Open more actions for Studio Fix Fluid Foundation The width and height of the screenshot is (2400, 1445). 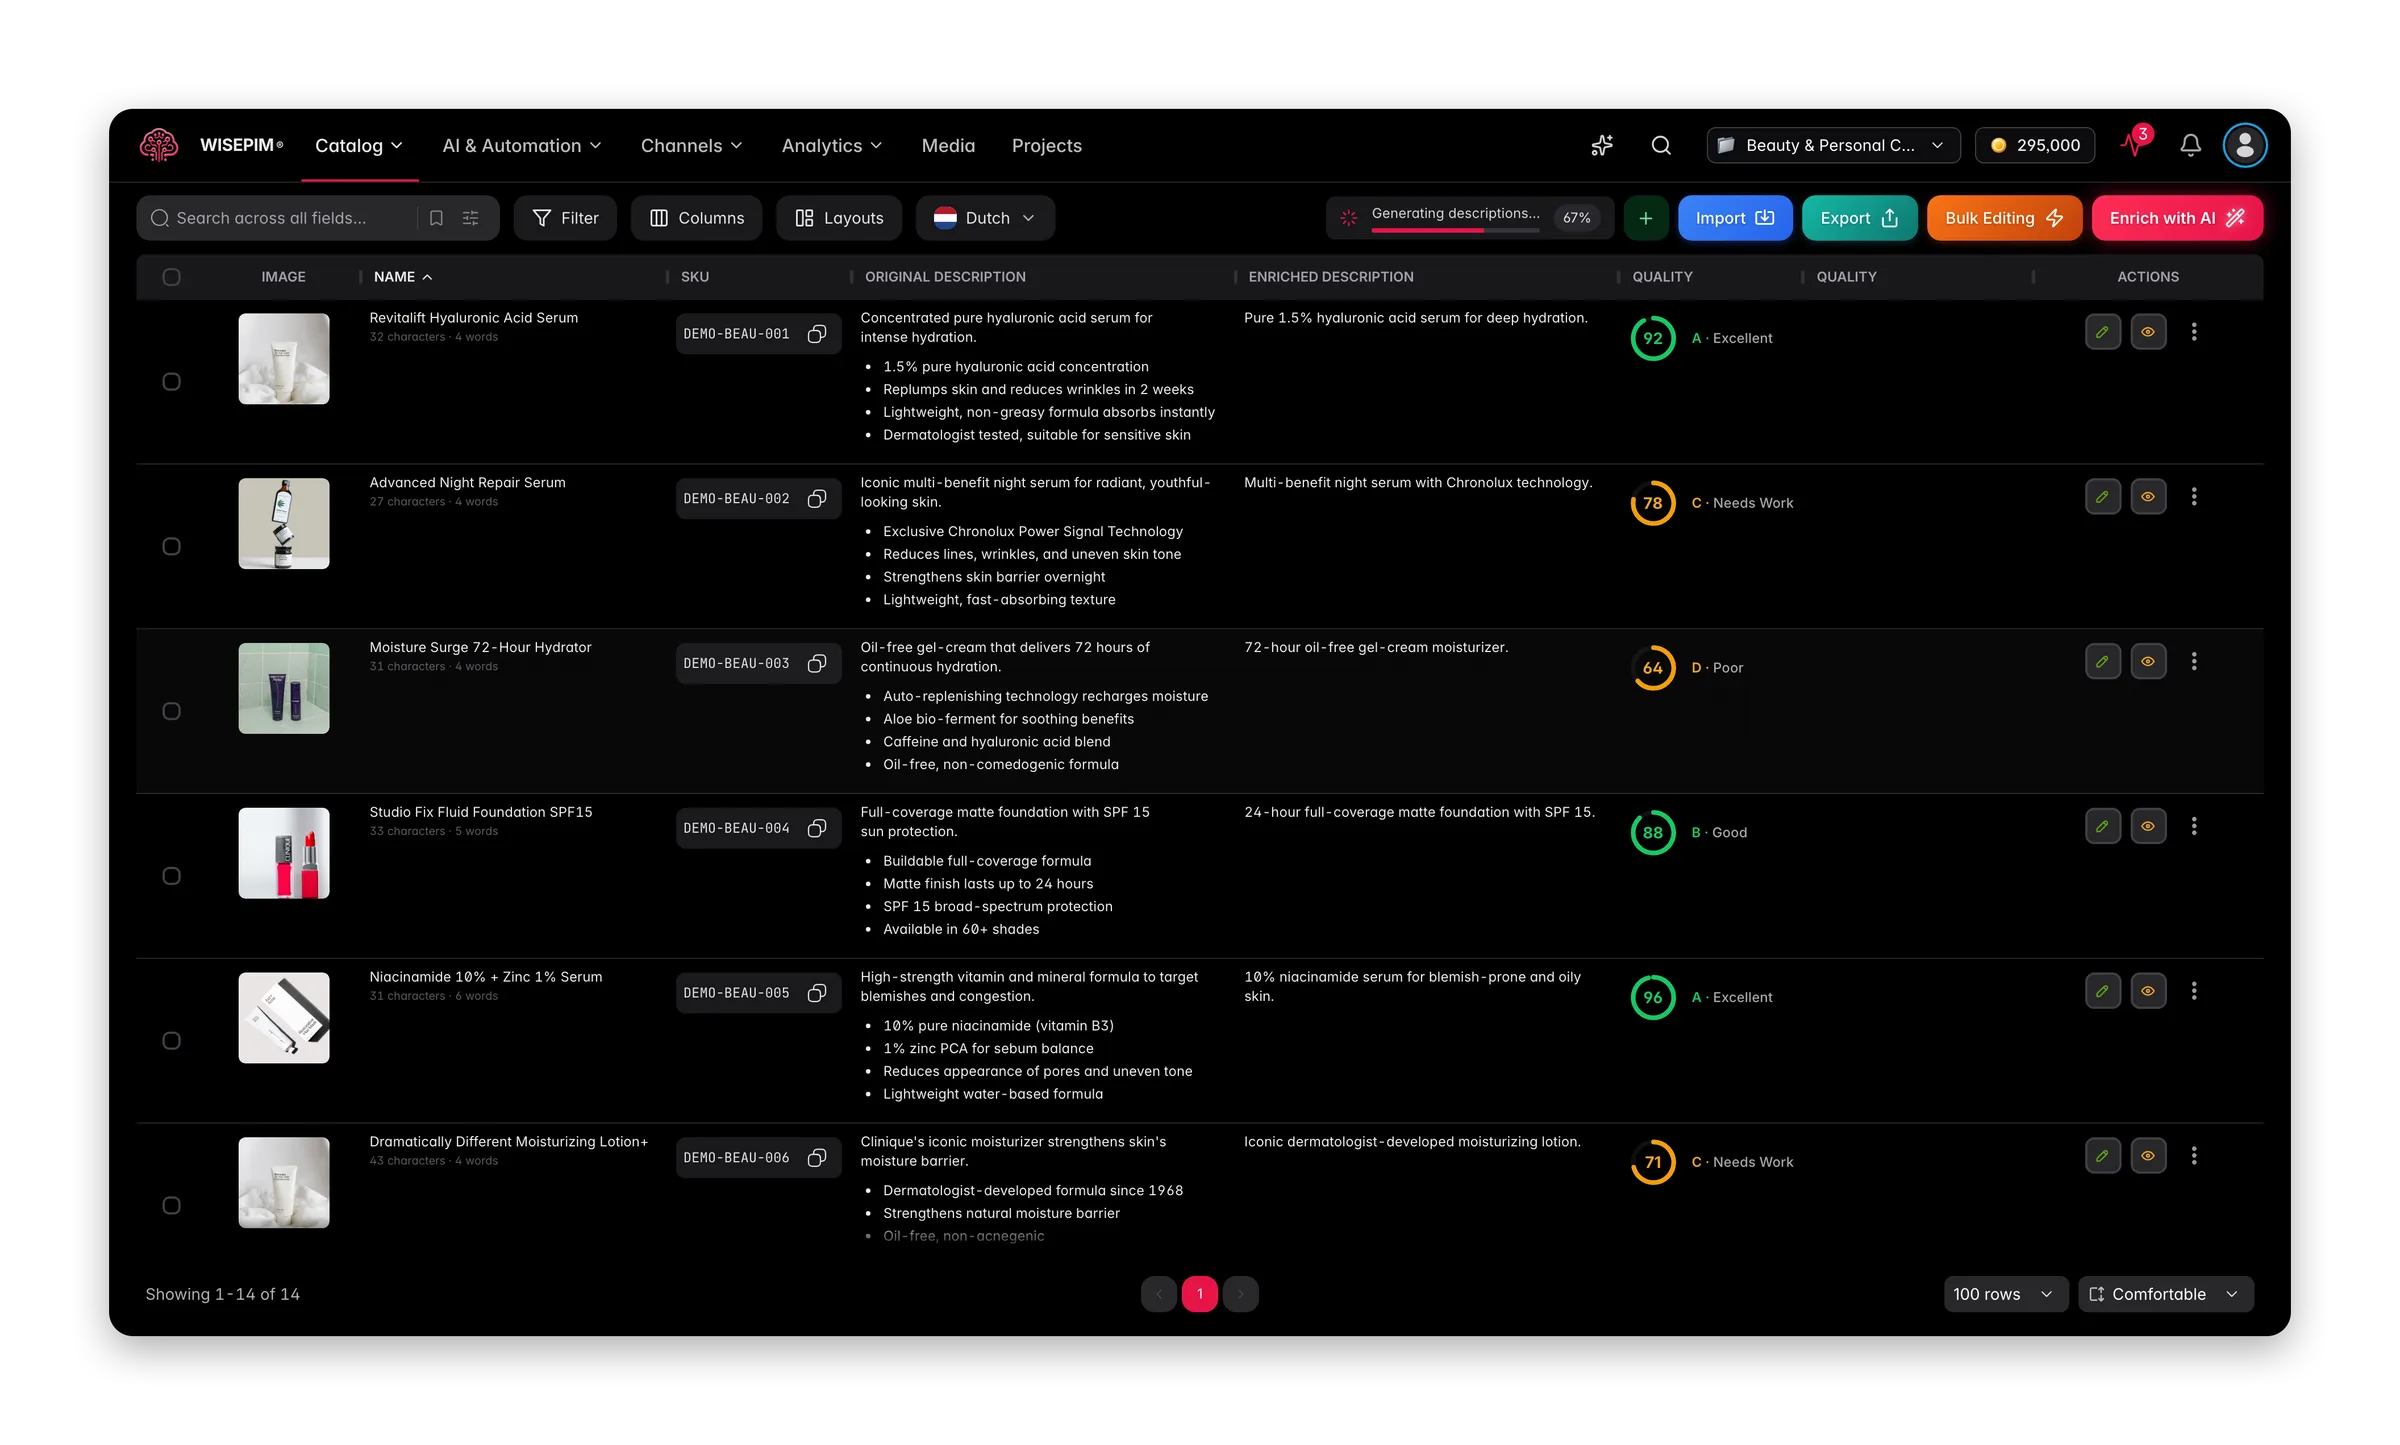(2194, 827)
